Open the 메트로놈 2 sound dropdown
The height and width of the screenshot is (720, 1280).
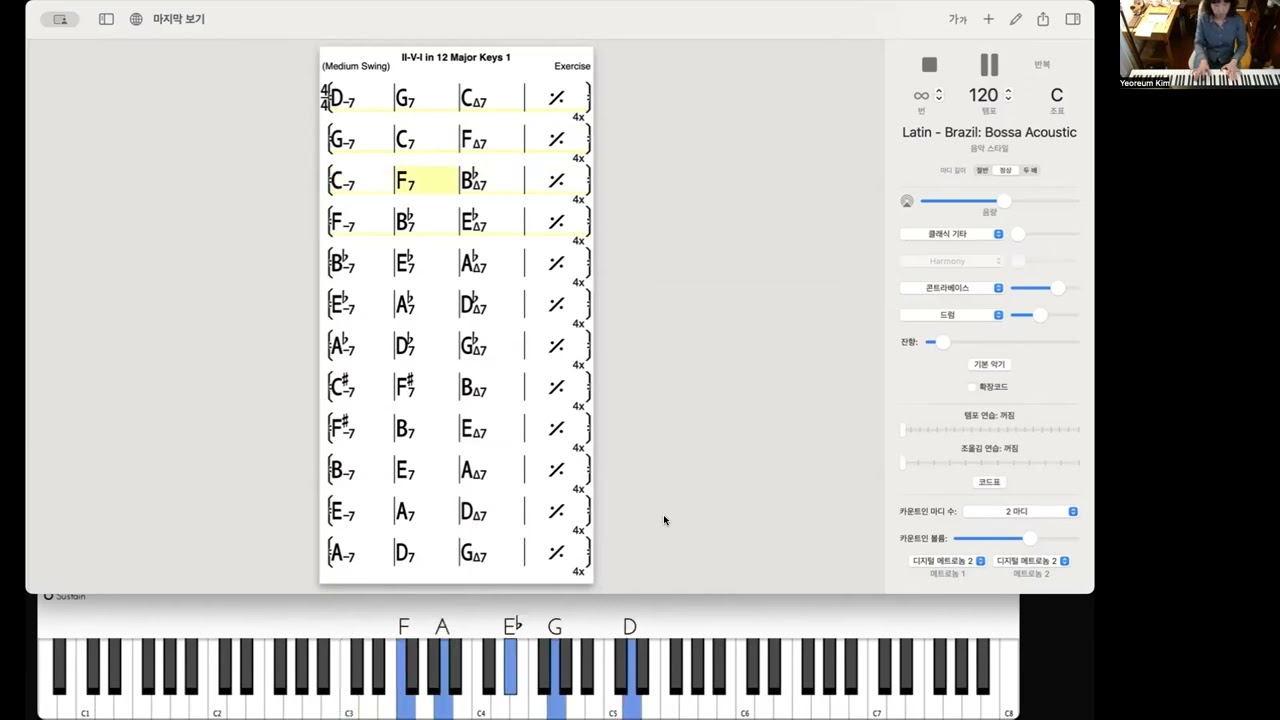coord(1032,561)
